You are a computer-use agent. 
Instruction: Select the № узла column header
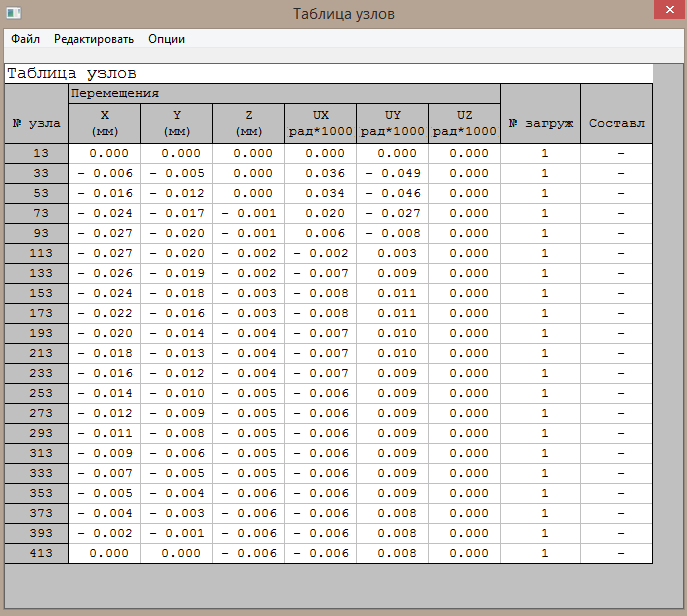[36, 113]
